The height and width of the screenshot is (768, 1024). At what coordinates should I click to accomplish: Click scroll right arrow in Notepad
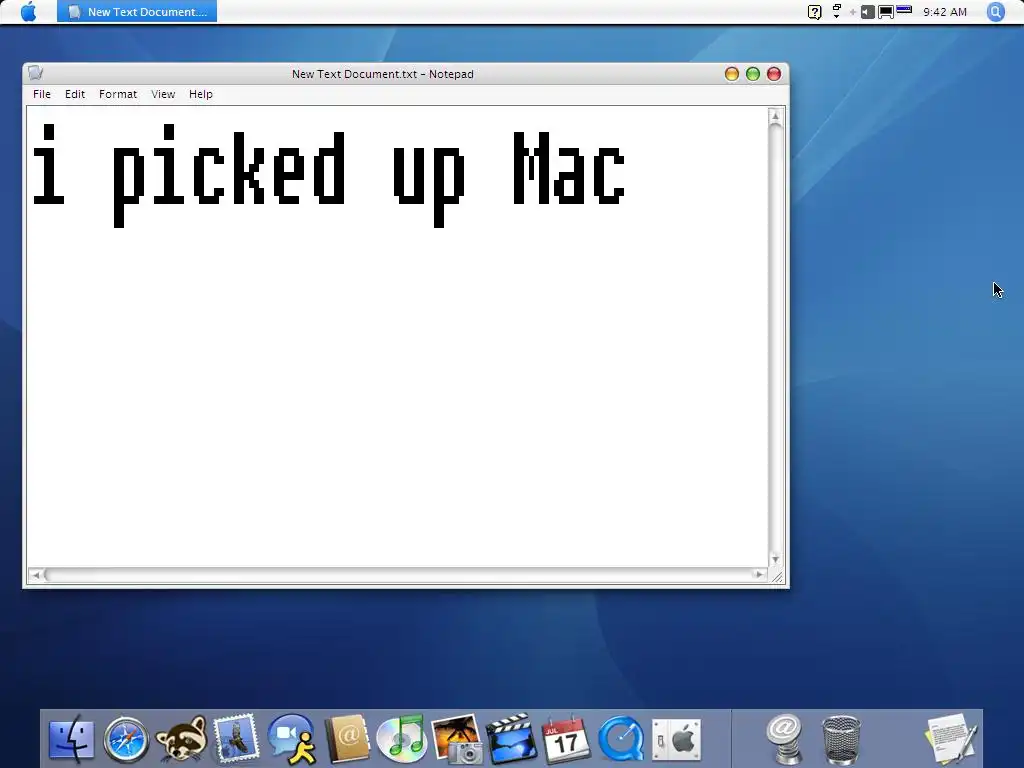759,575
